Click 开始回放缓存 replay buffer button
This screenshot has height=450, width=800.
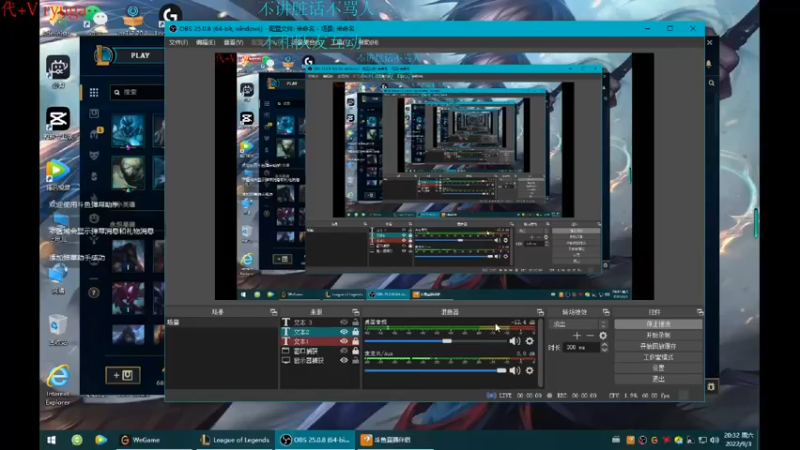click(x=658, y=346)
